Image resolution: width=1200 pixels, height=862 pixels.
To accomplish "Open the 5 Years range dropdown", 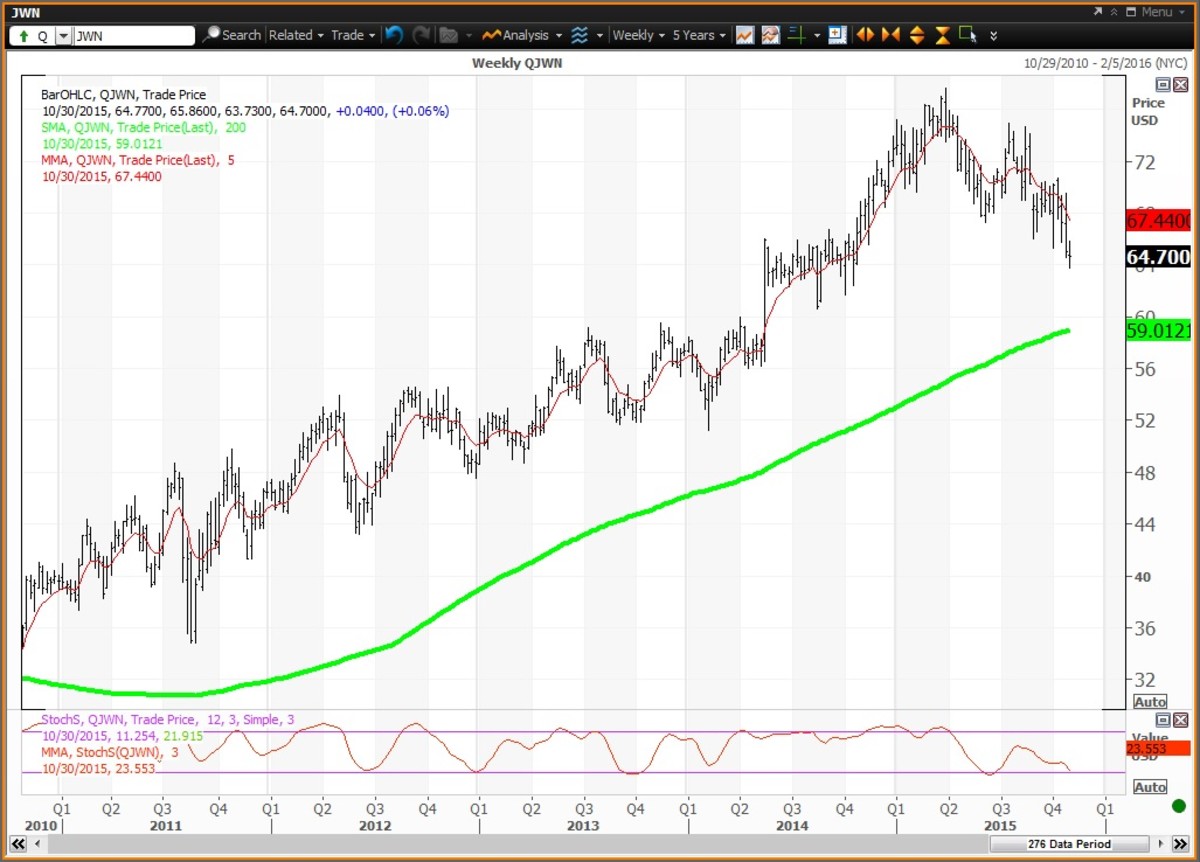I will (699, 35).
